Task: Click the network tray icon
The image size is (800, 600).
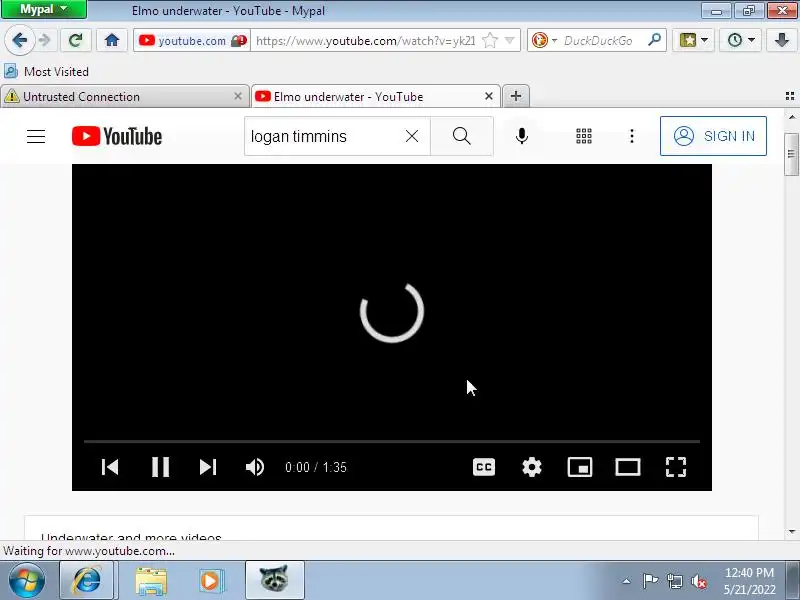Action: tap(675, 581)
